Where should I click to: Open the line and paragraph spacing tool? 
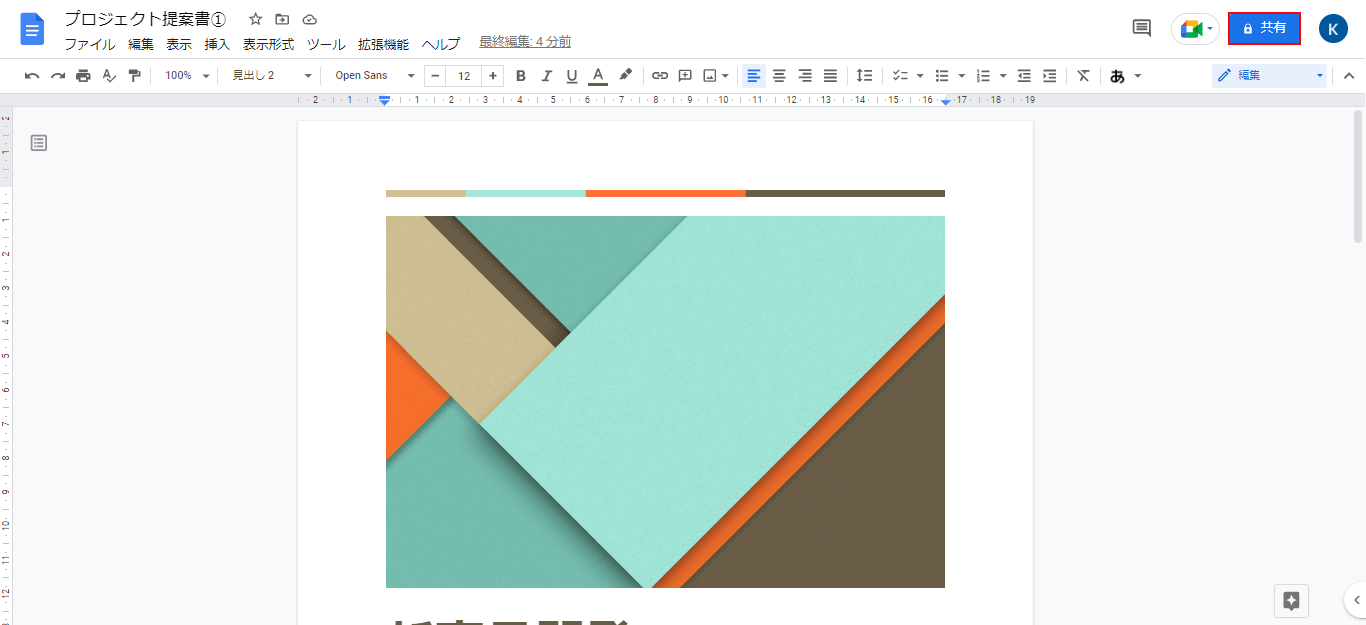pyautogui.click(x=865, y=75)
